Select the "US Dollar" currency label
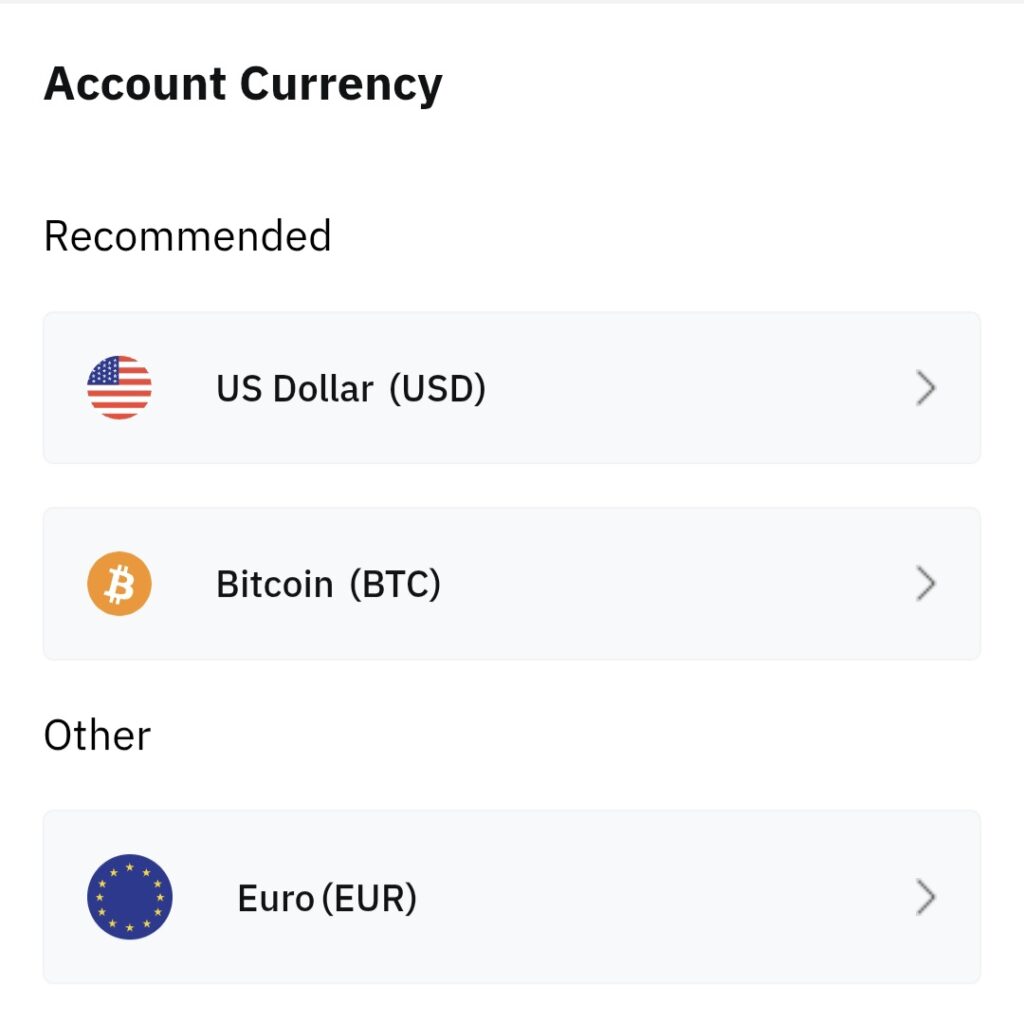This screenshot has height=1024, width=1024. click(295, 388)
